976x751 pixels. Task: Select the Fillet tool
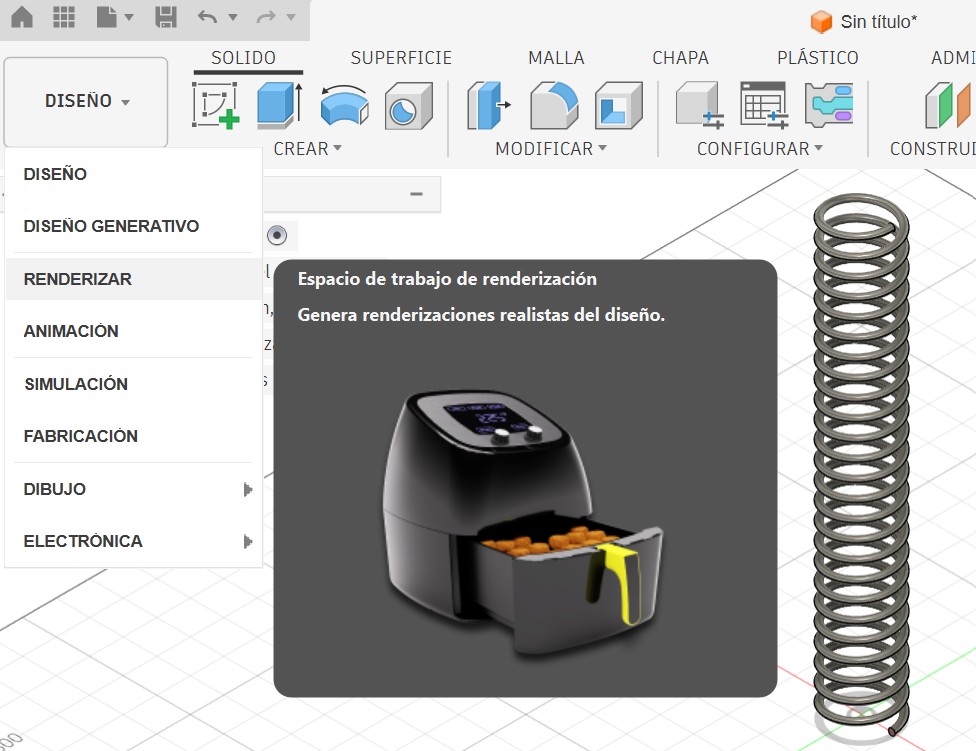[x=554, y=105]
